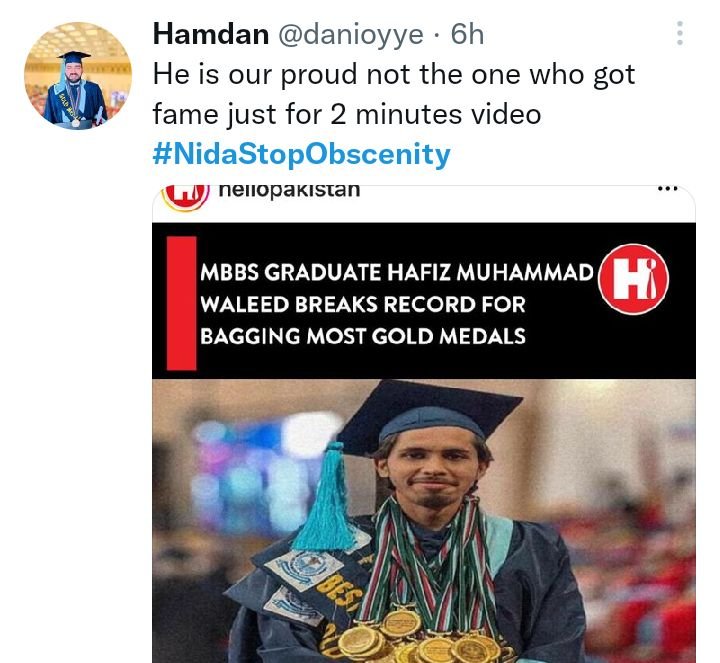Open the hellopakistan username in embedded post

click(x=289, y=190)
